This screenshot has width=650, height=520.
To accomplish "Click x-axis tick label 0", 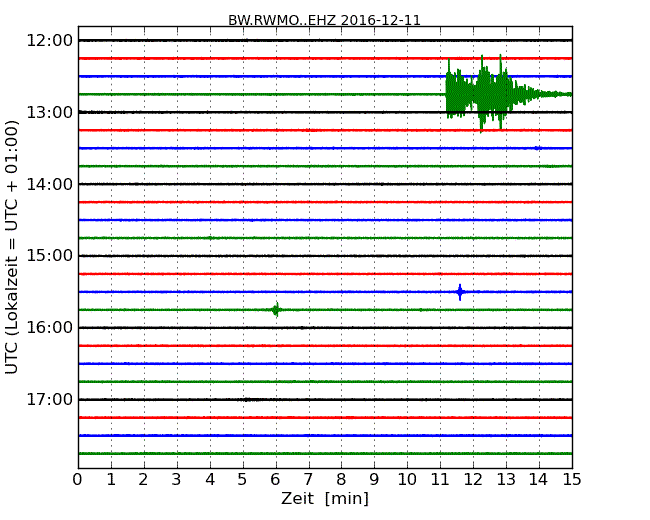I will (78, 480).
